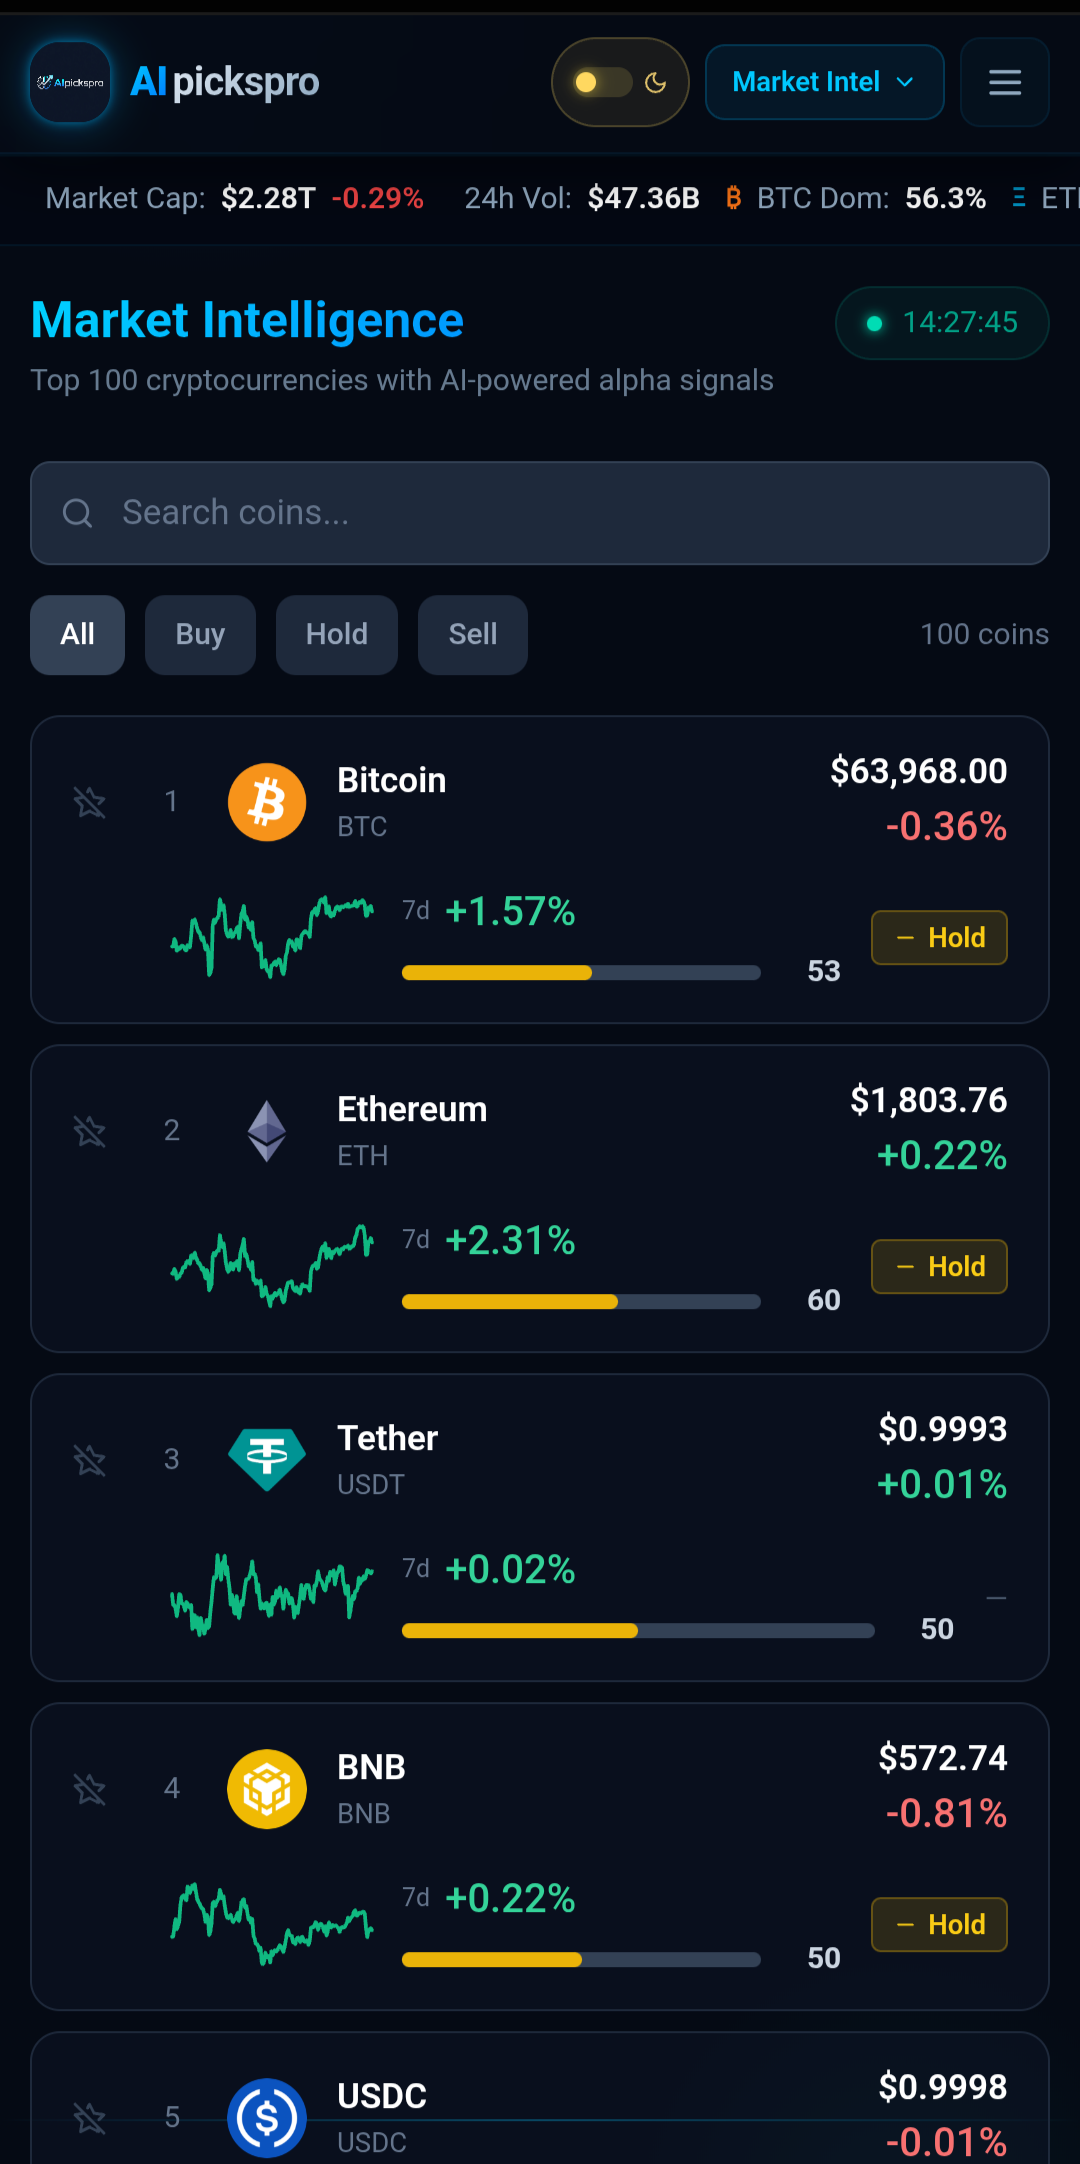Toggle BNB's watchlist star
The width and height of the screenshot is (1080, 2164).
click(x=90, y=1789)
